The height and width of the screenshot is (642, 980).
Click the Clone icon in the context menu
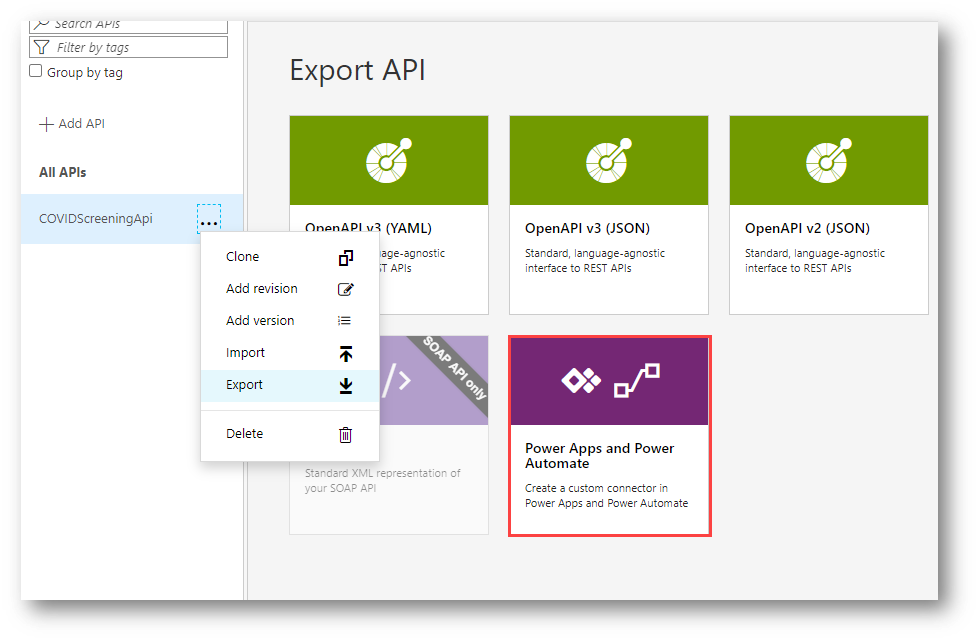[345, 257]
